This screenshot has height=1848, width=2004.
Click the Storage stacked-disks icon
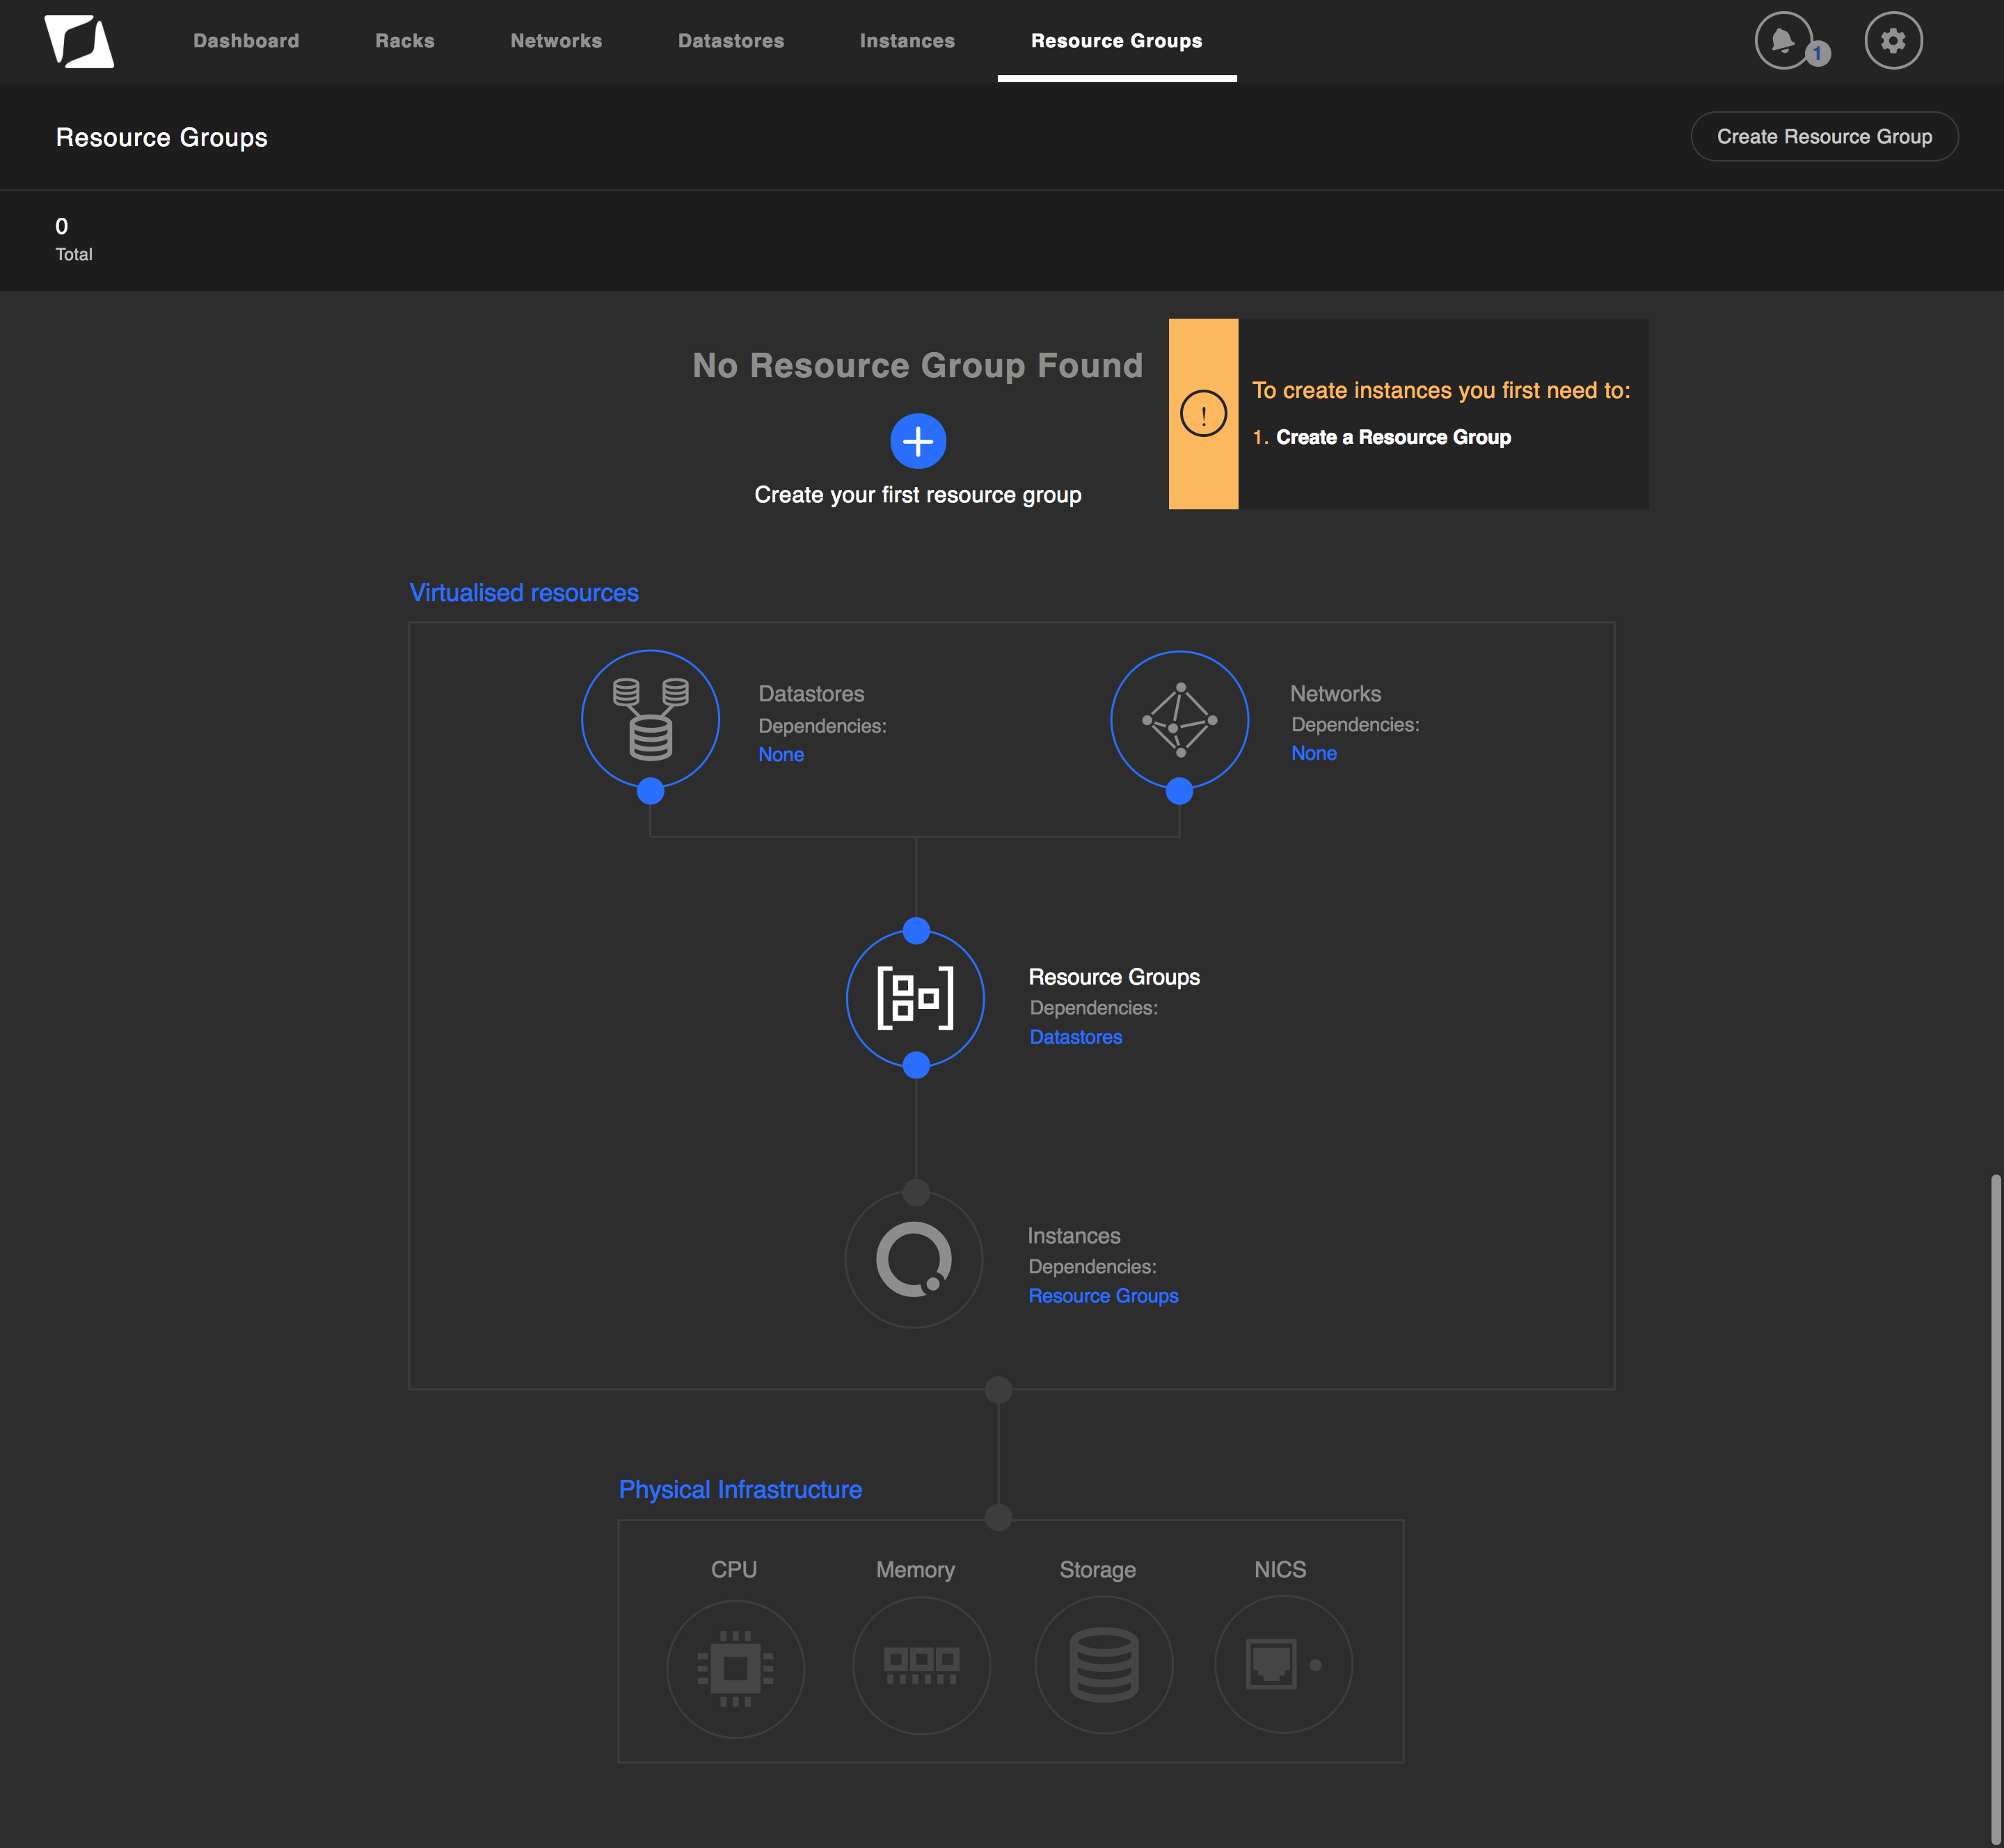[1103, 1665]
